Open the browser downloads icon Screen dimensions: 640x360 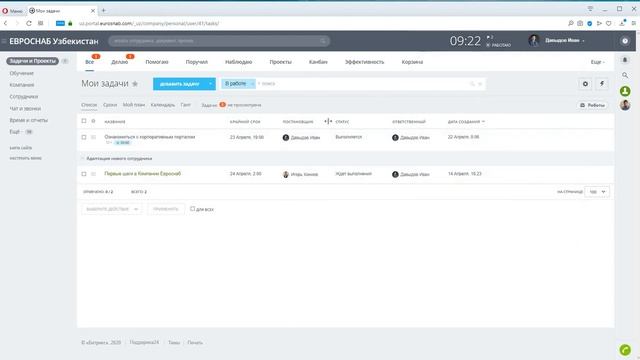click(622, 23)
